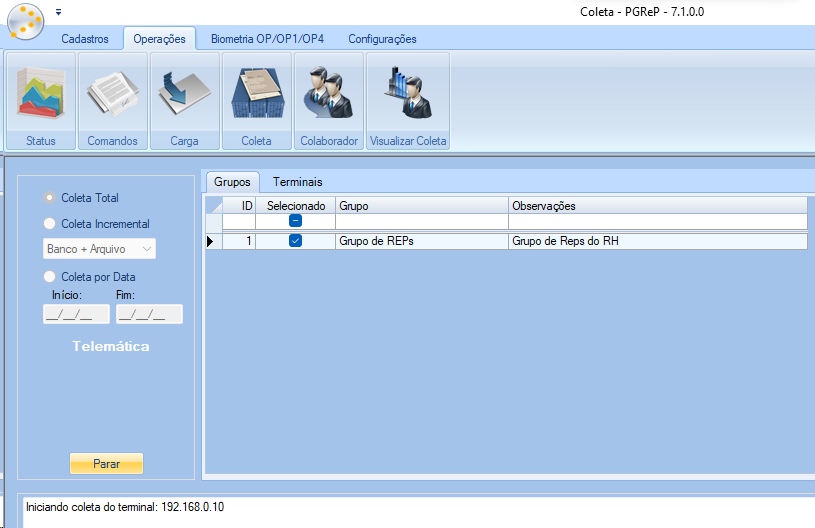Select the Coleta ribbon icon
Screen dimensions: 815x528
tap(256, 100)
